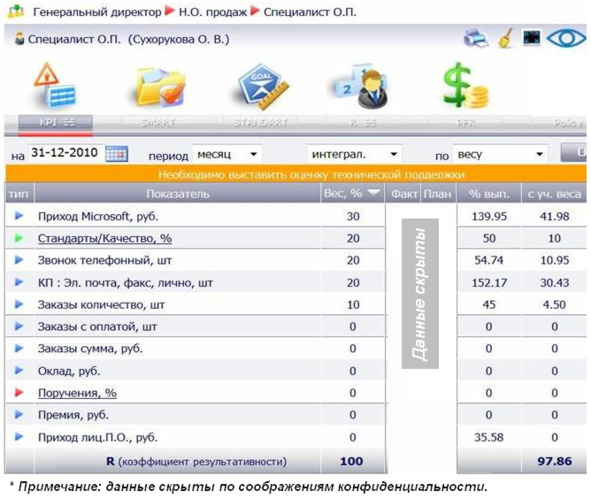The image size is (591, 499).
Task: Open the dollar coins PFR icon
Action: [465, 86]
